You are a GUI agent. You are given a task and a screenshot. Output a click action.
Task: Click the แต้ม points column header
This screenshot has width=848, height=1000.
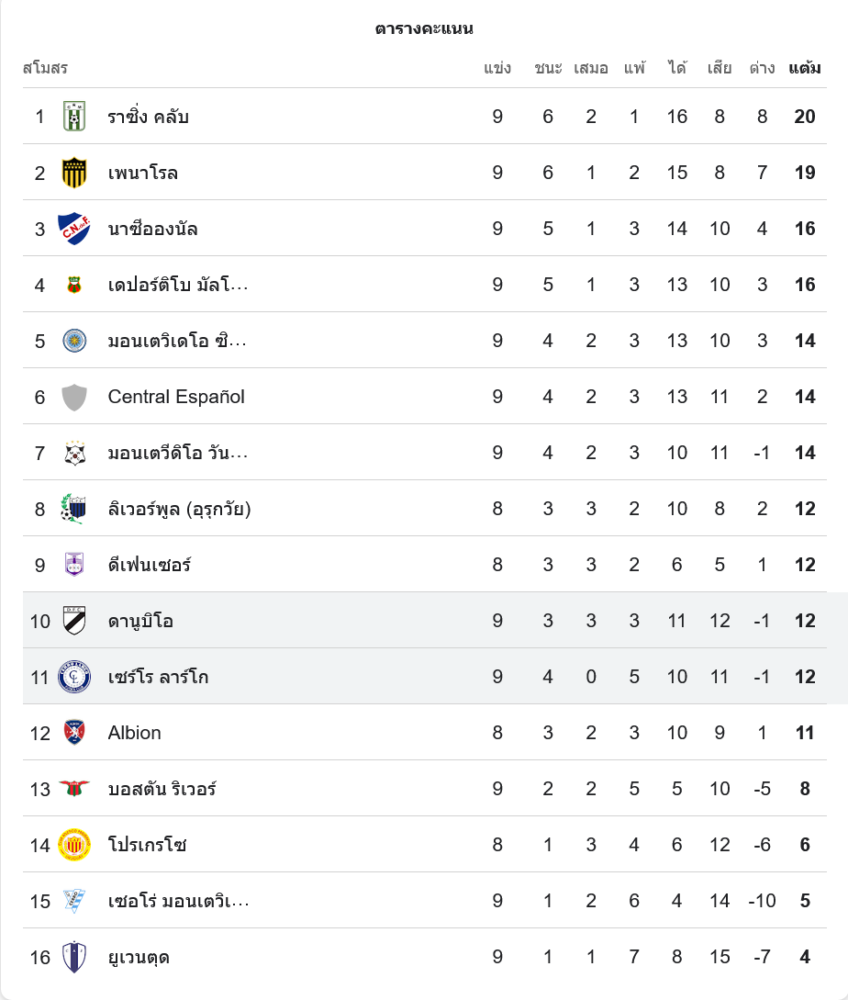[x=805, y=68]
